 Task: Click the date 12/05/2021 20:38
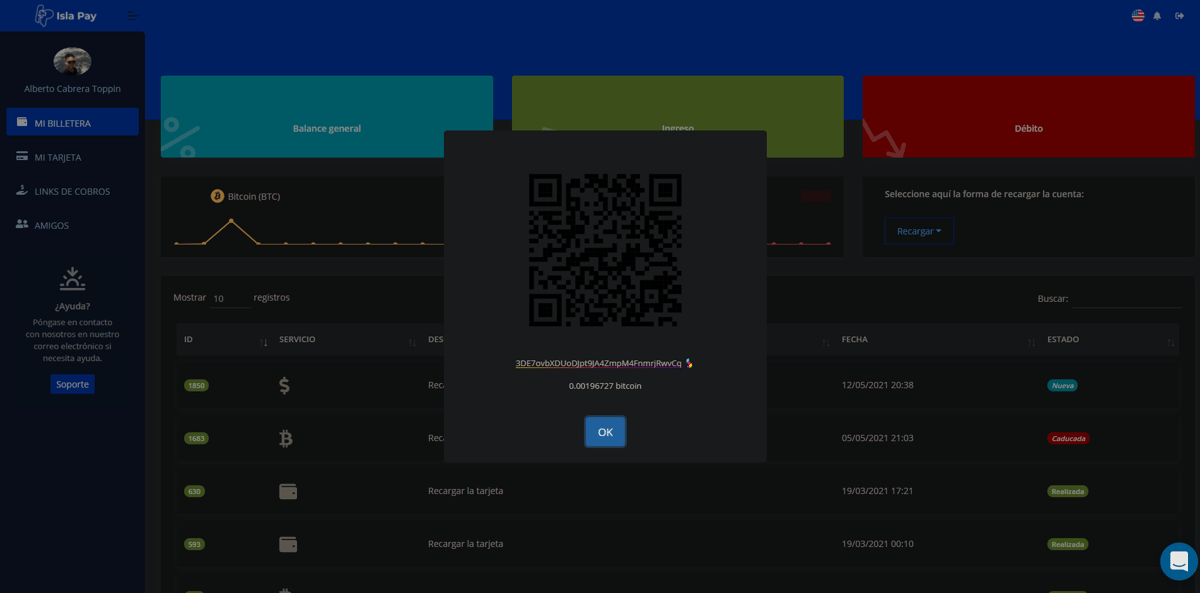[x=877, y=385]
